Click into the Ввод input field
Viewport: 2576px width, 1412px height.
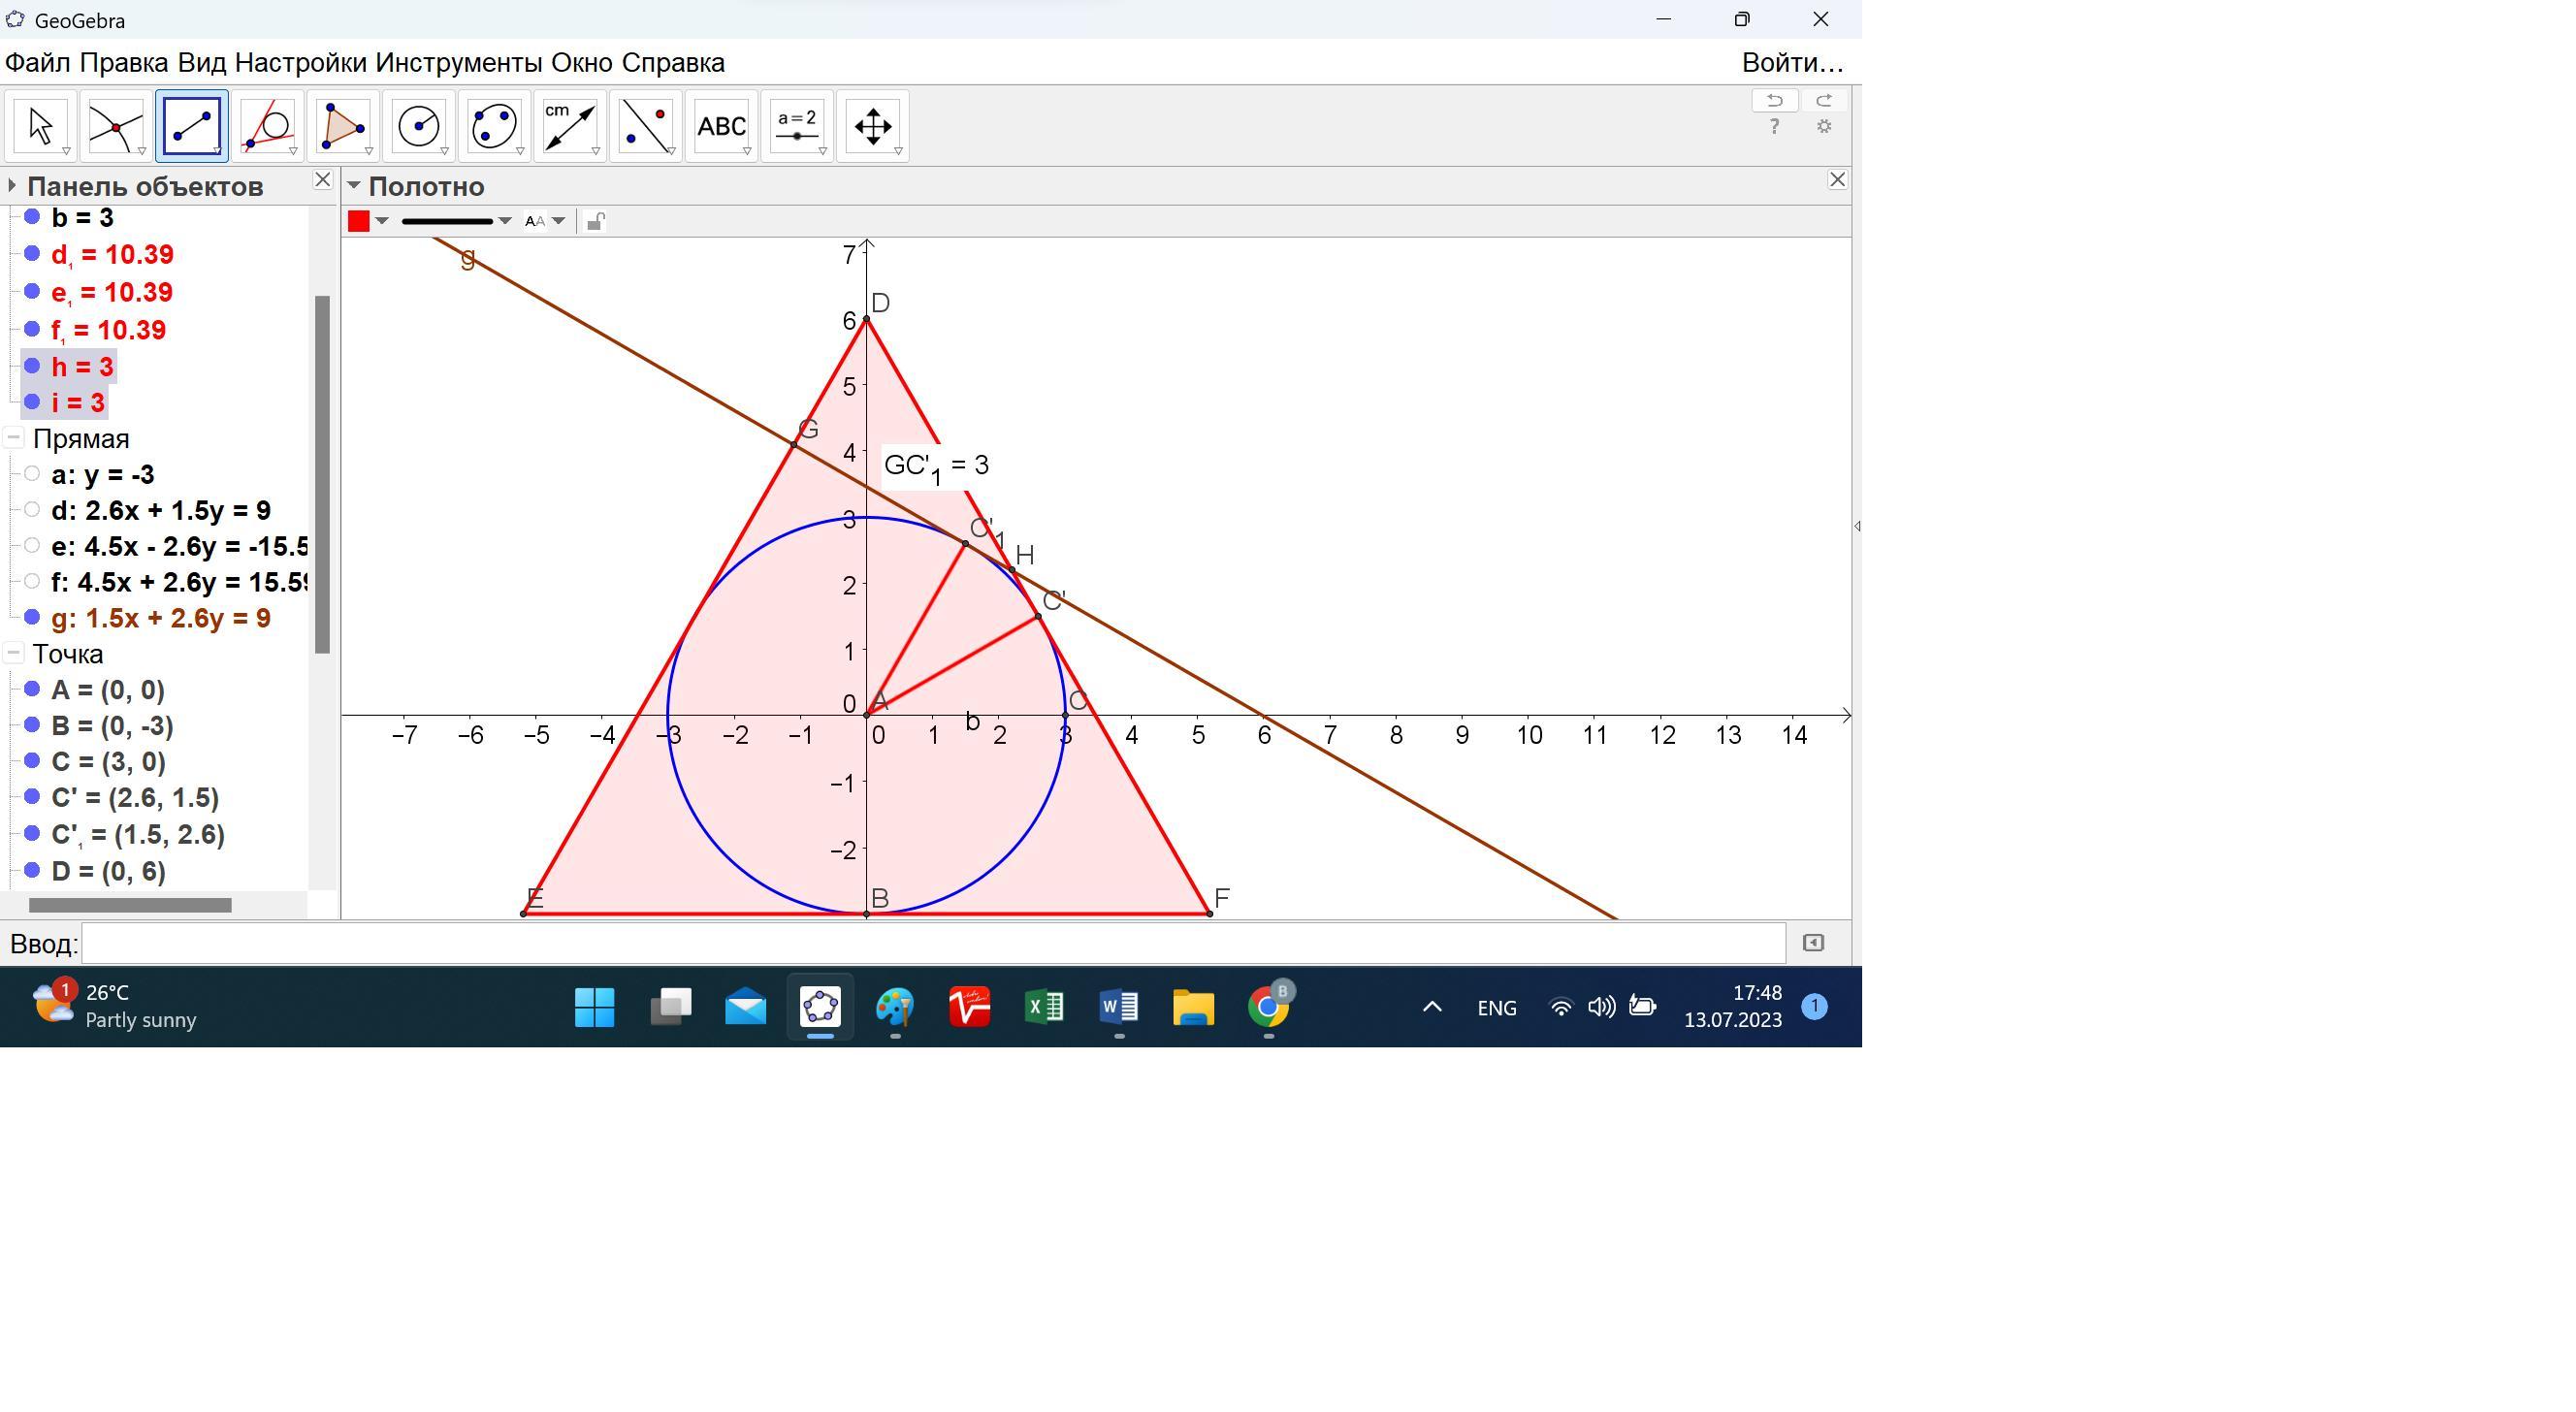[x=933, y=943]
